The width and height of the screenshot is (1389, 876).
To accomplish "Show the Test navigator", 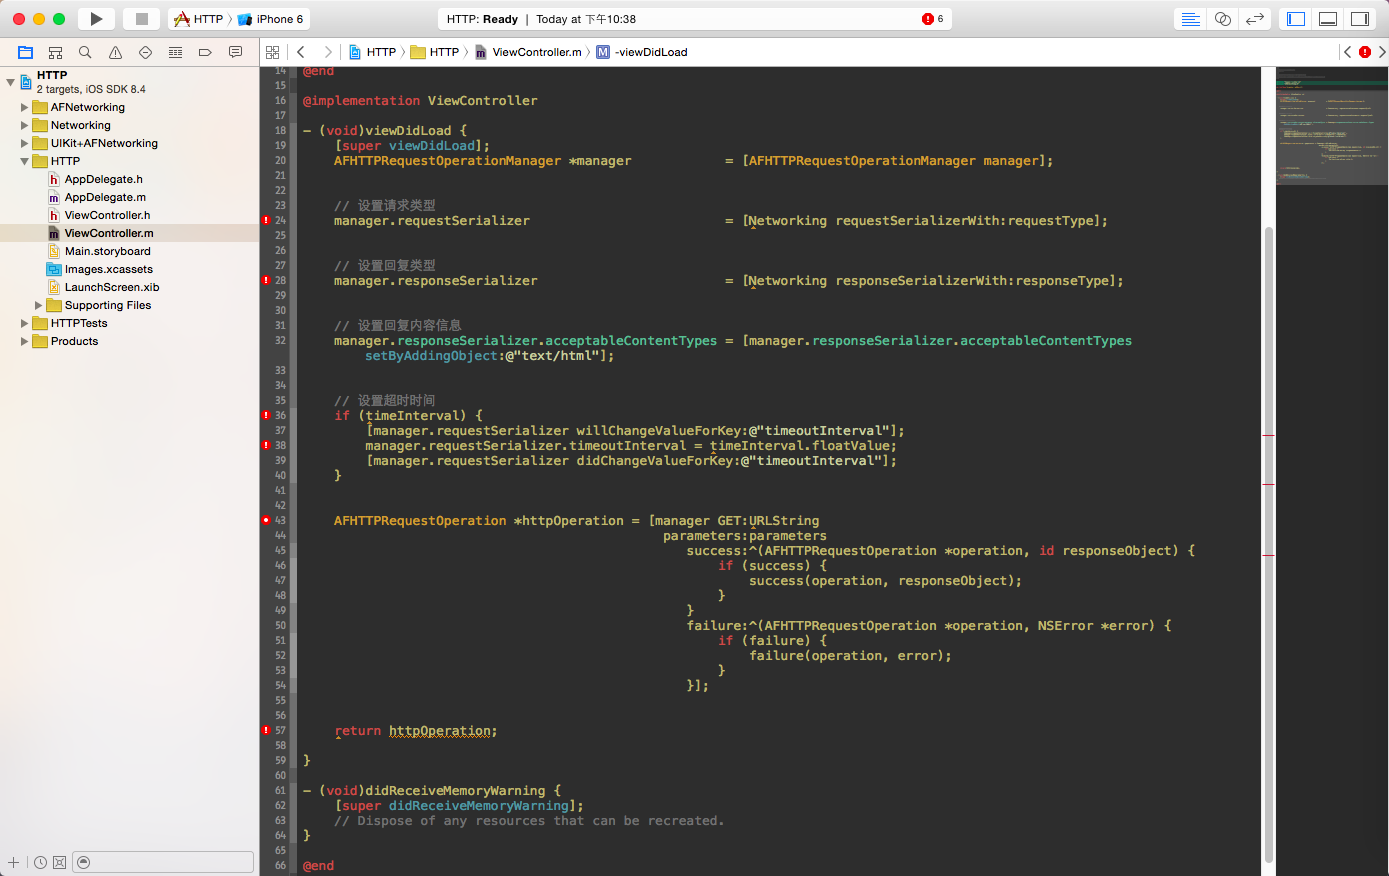I will (x=145, y=52).
